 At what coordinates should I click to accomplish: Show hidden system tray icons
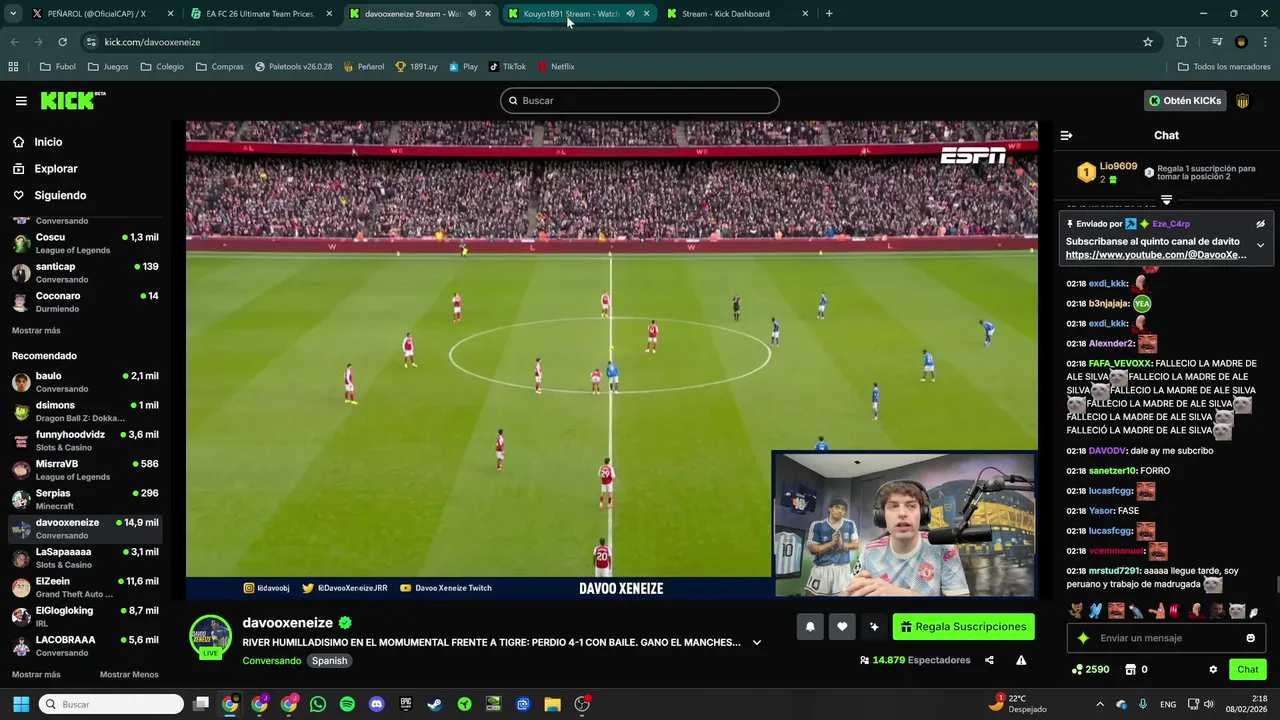point(1100,704)
